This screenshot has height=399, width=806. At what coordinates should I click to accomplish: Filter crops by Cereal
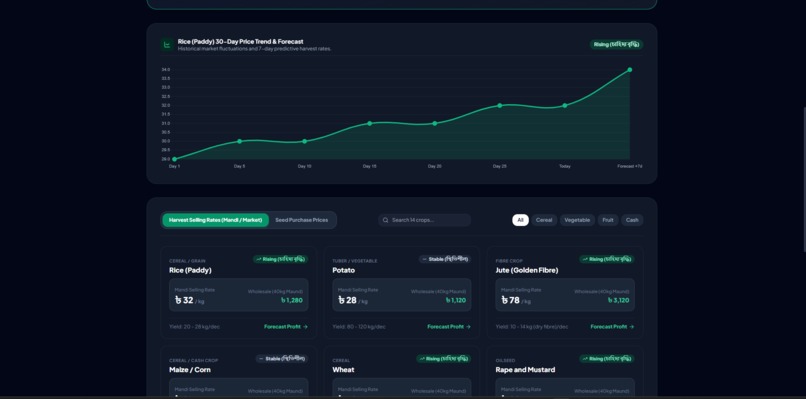(544, 220)
